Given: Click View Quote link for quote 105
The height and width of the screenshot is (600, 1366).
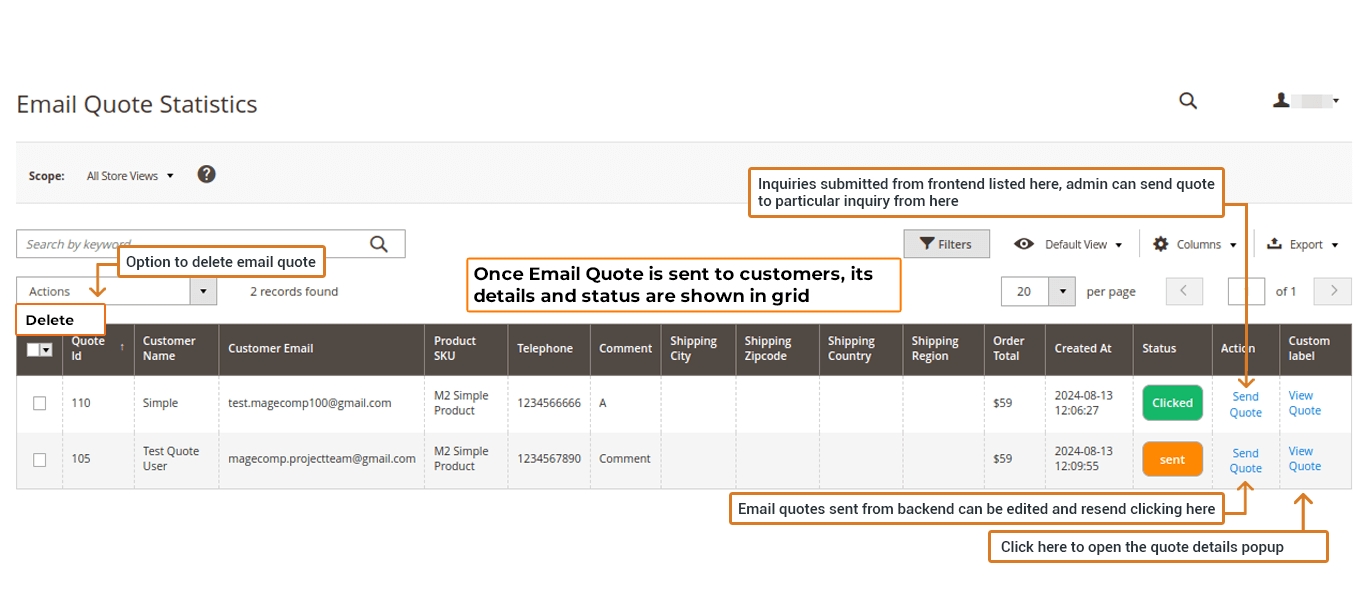Looking at the screenshot, I should [1304, 458].
